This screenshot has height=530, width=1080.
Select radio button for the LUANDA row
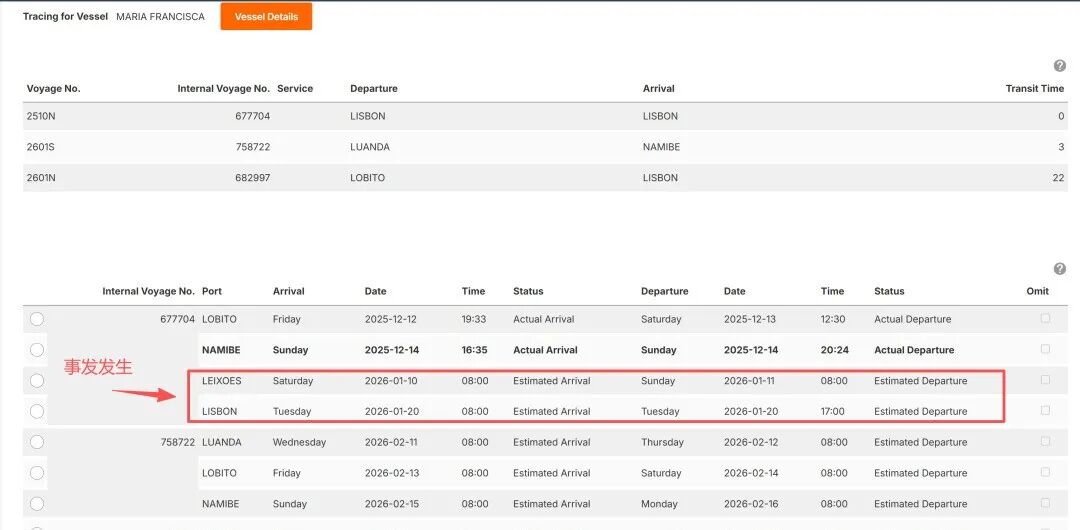(37, 442)
